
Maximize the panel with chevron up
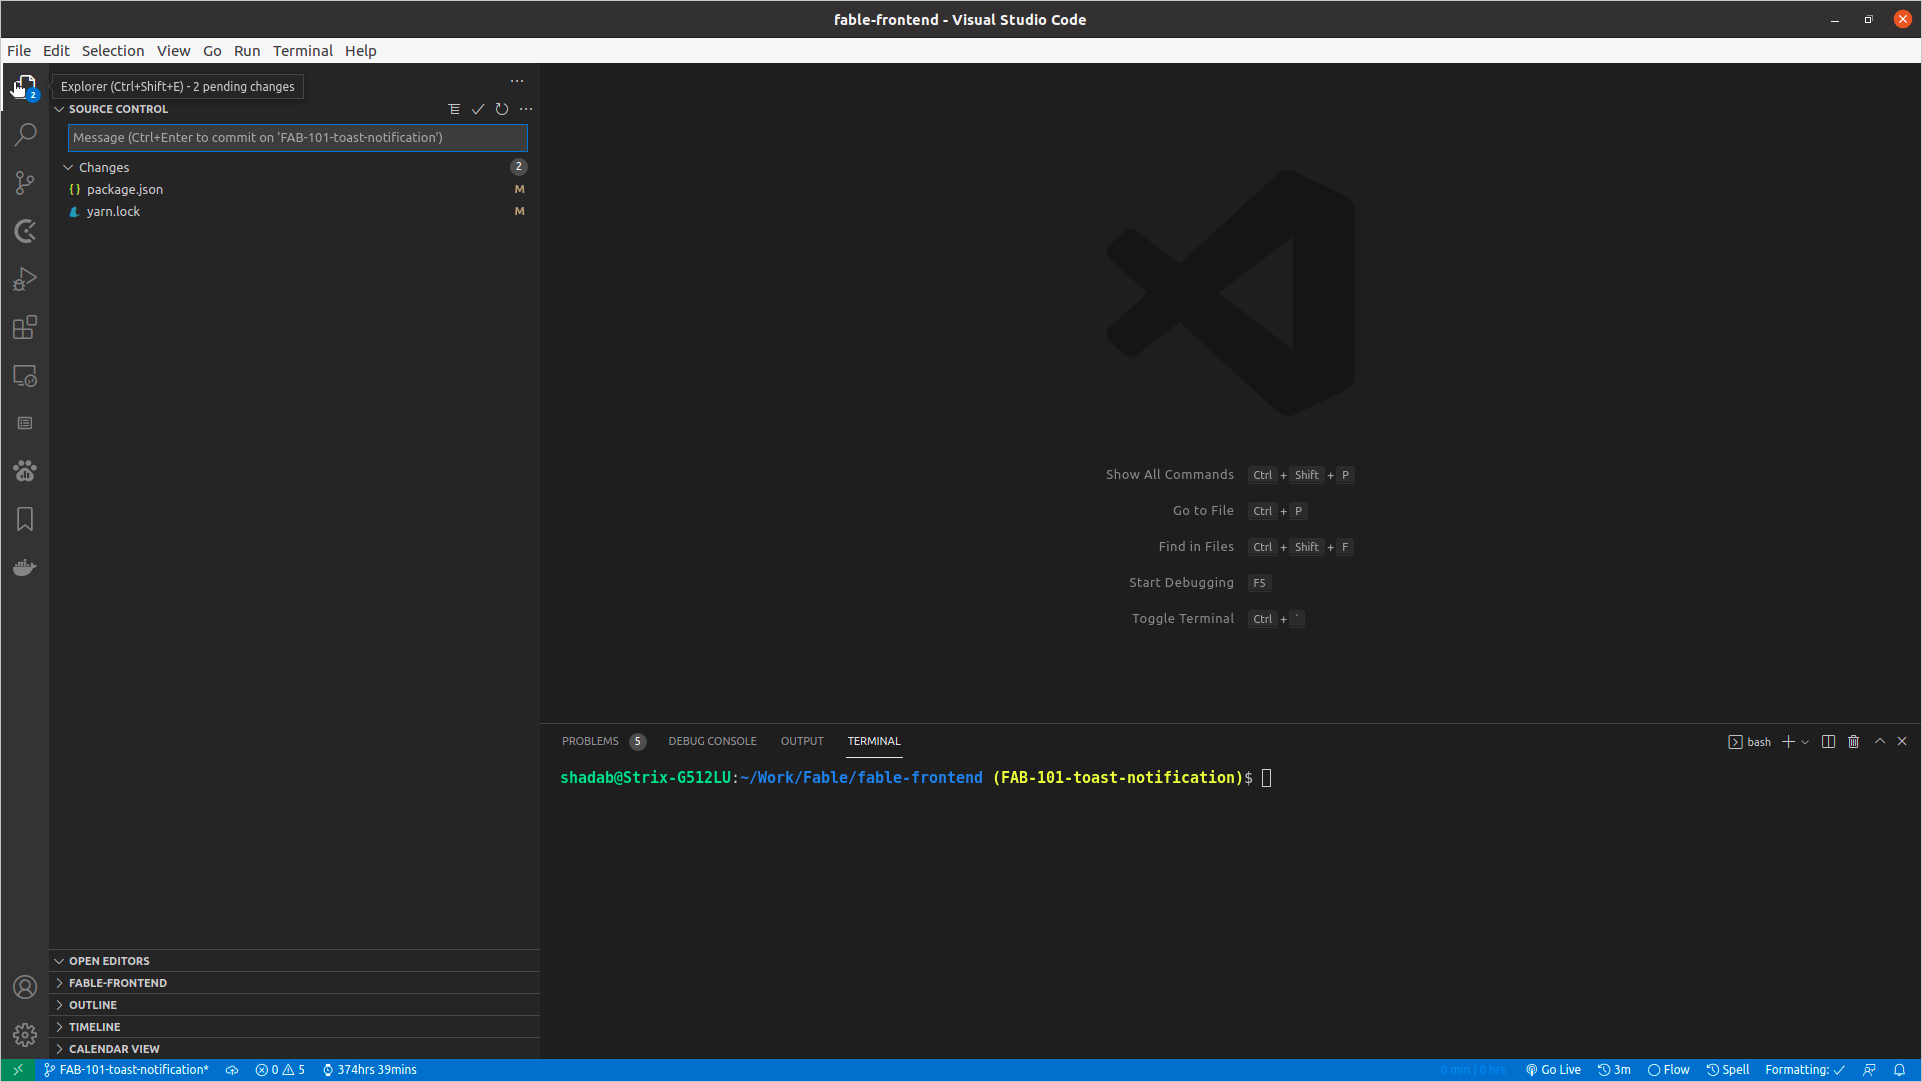pos(1880,741)
